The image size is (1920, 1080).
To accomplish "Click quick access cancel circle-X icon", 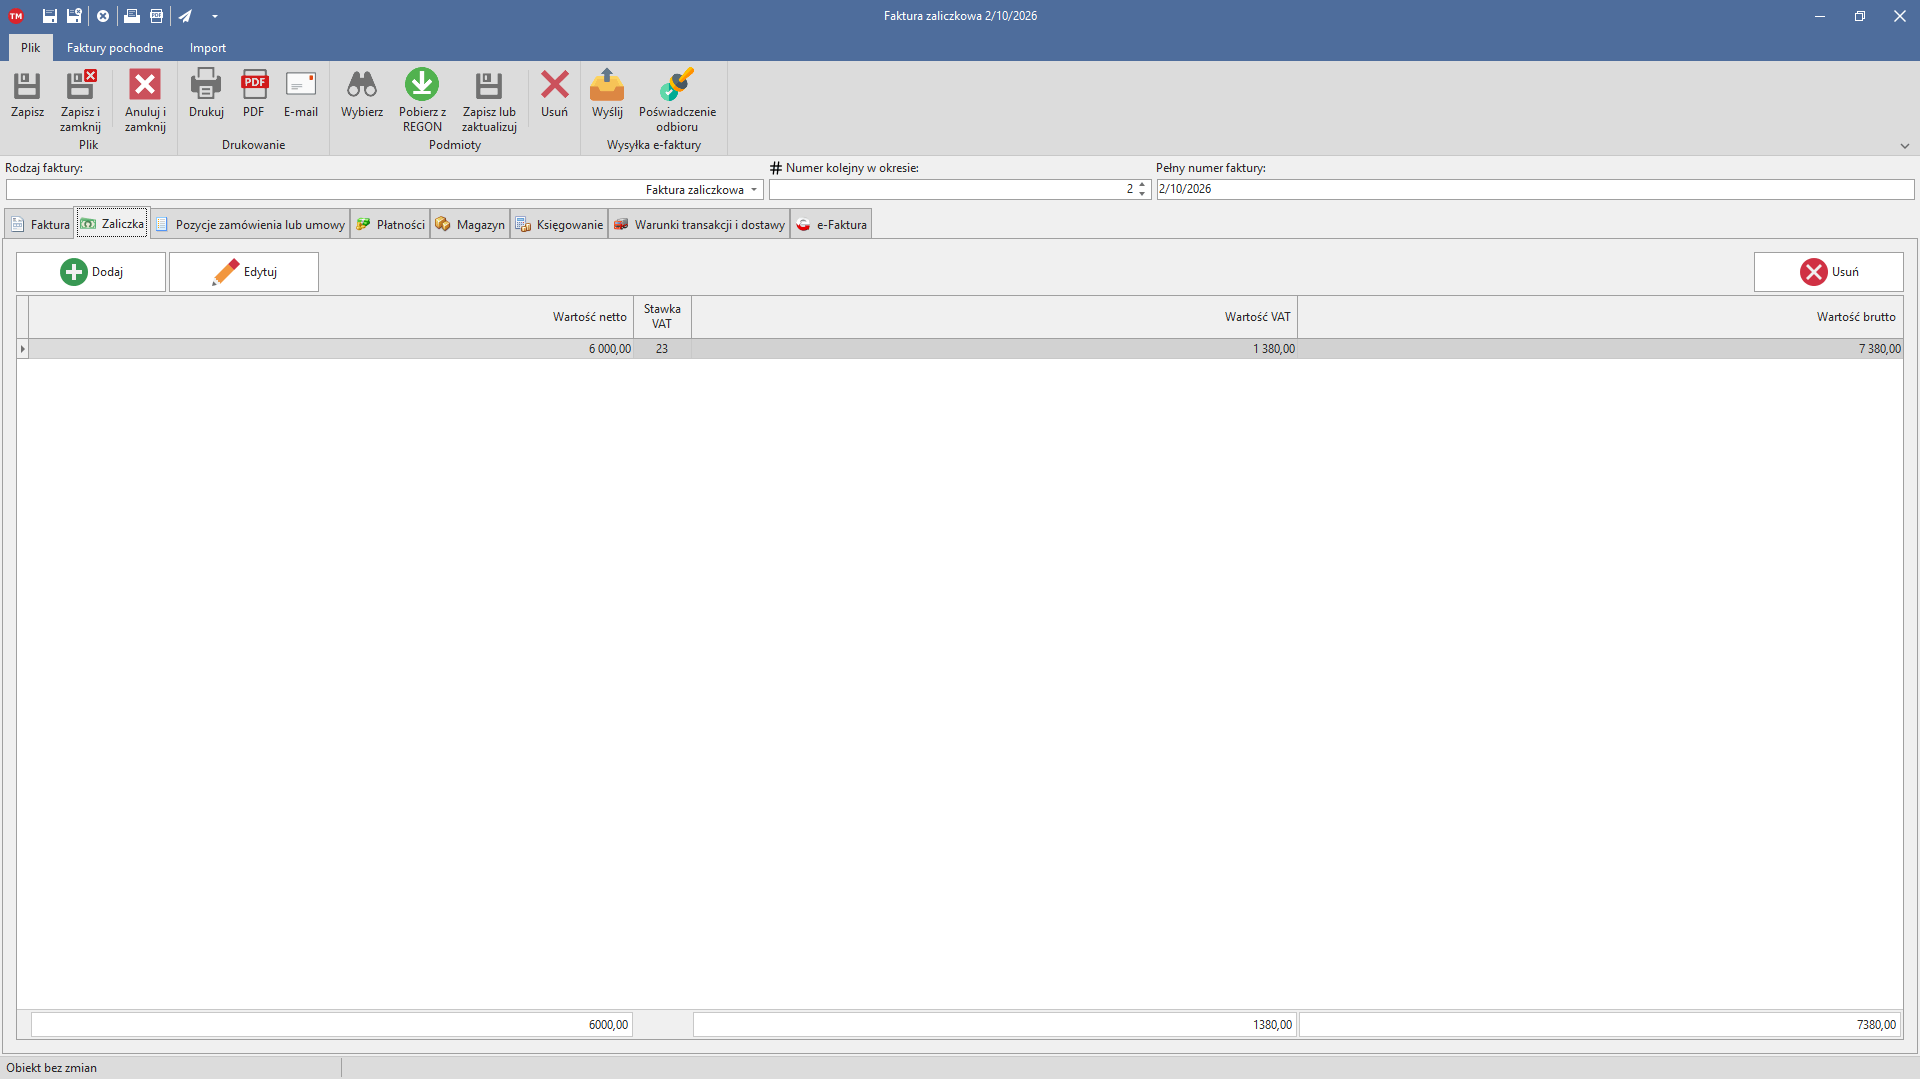I will (x=102, y=16).
